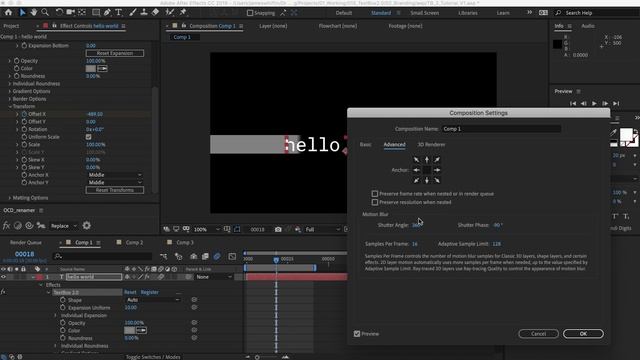Select the Zoom magnifier tool
The image size is (640, 360).
click(x=45, y=13)
